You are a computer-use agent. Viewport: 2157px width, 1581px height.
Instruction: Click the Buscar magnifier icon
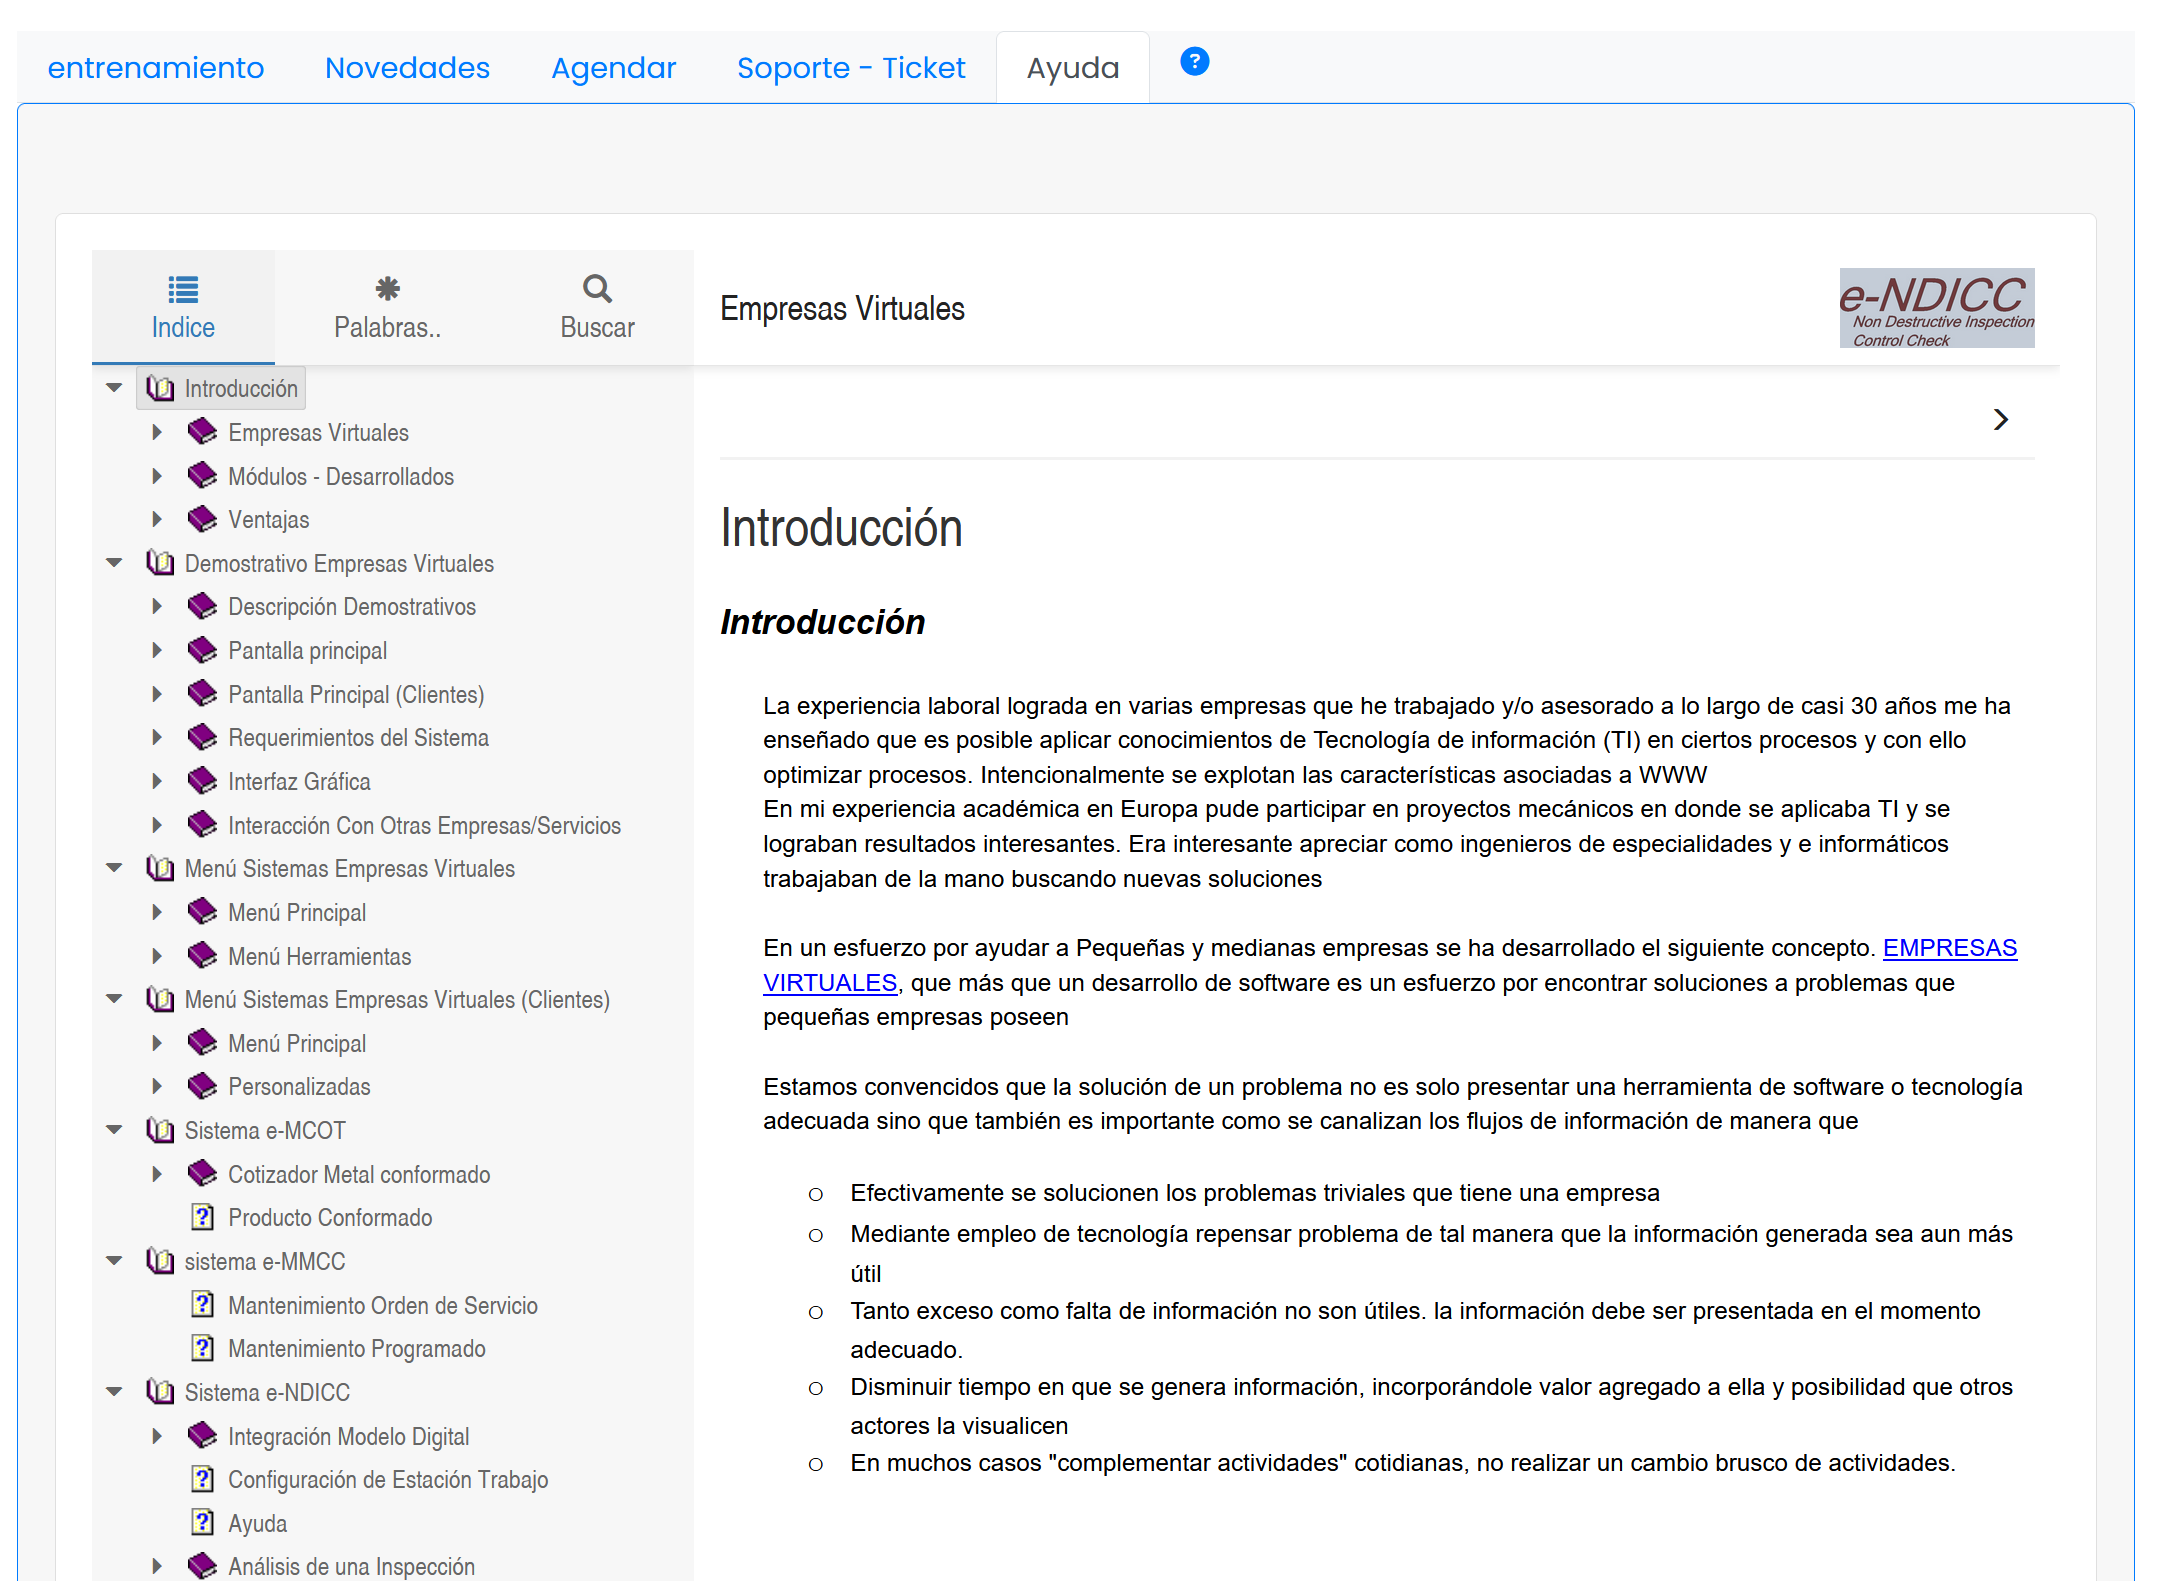(597, 289)
